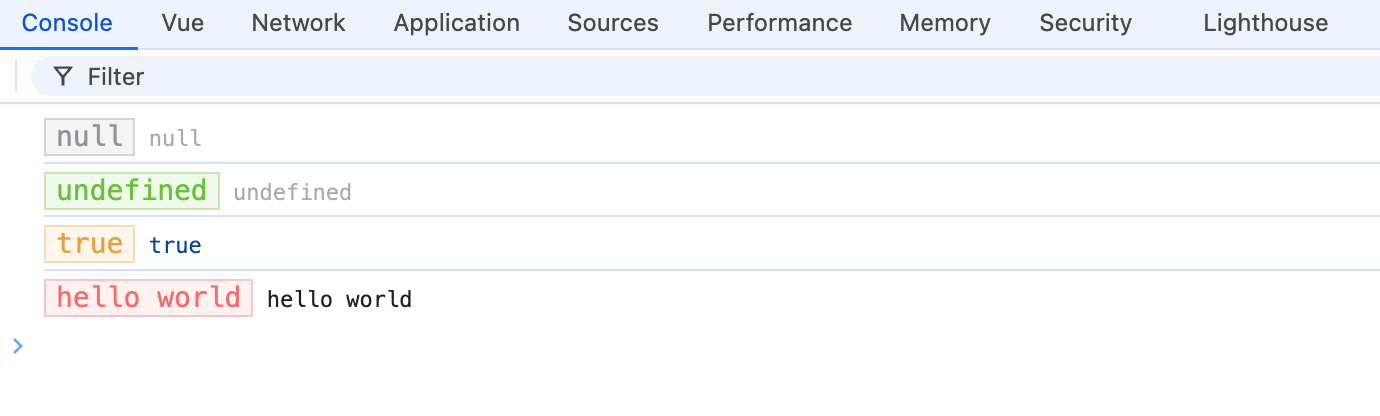Focus the Filter input field
The image size is (1380, 416).
click(x=705, y=76)
